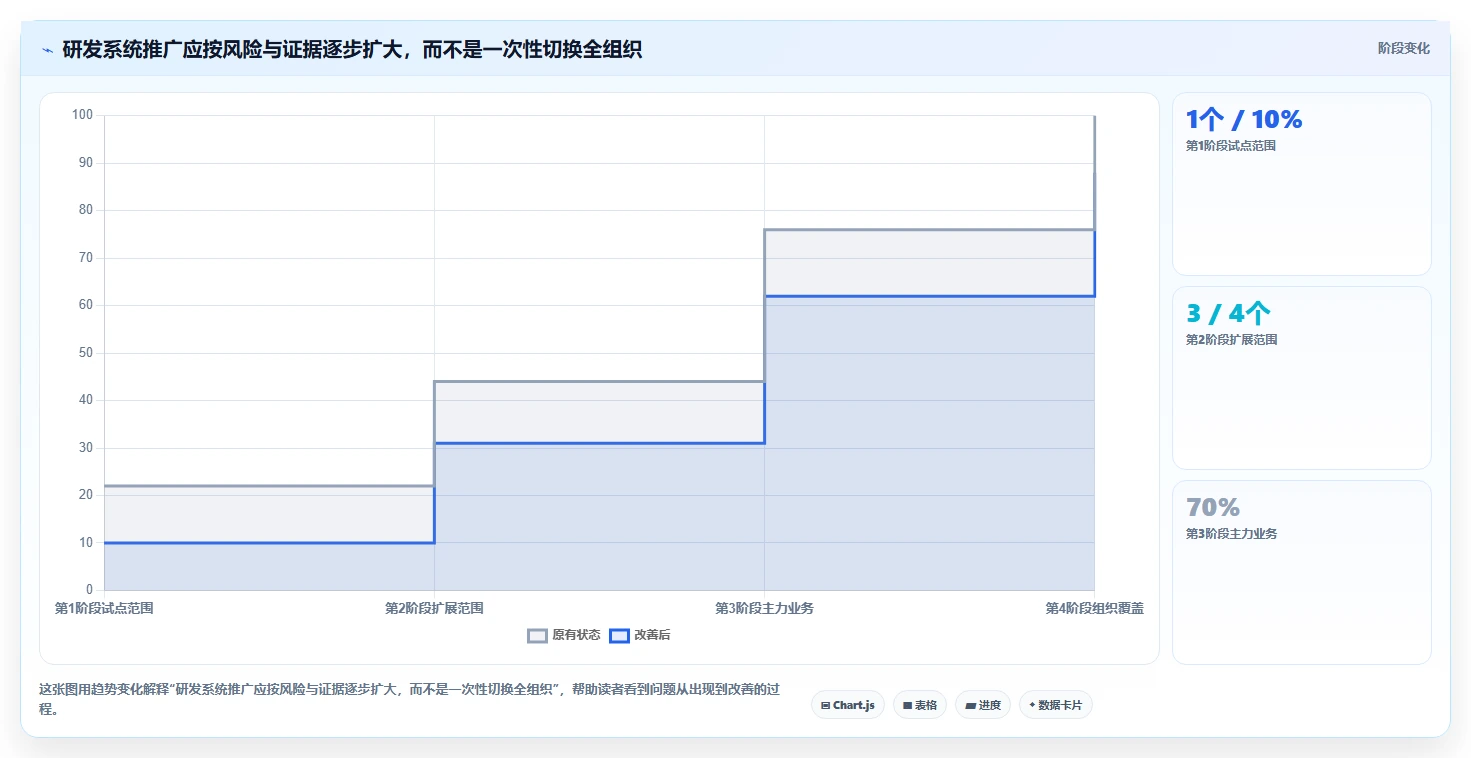The image size is (1471, 758).
Task: Click the 数据卡片 tag pill
Action: [x=1055, y=705]
